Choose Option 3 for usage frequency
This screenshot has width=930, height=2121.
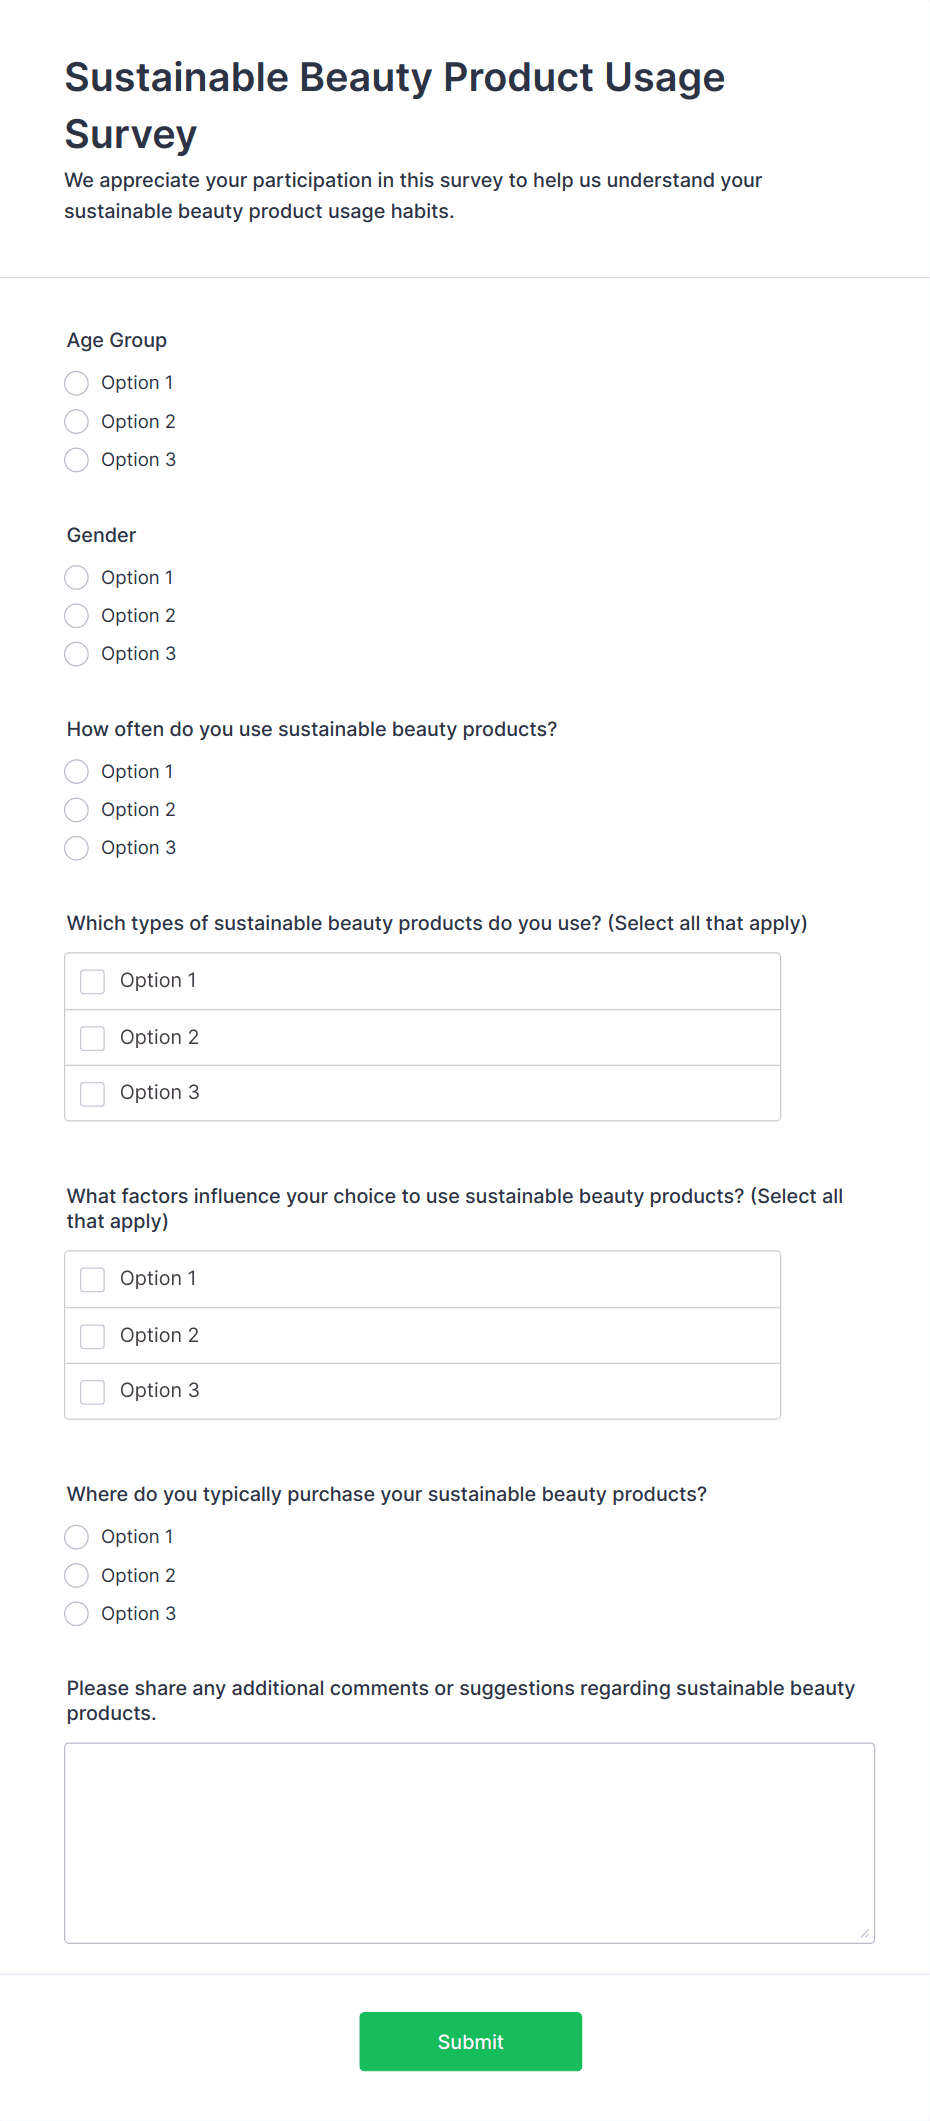[77, 848]
